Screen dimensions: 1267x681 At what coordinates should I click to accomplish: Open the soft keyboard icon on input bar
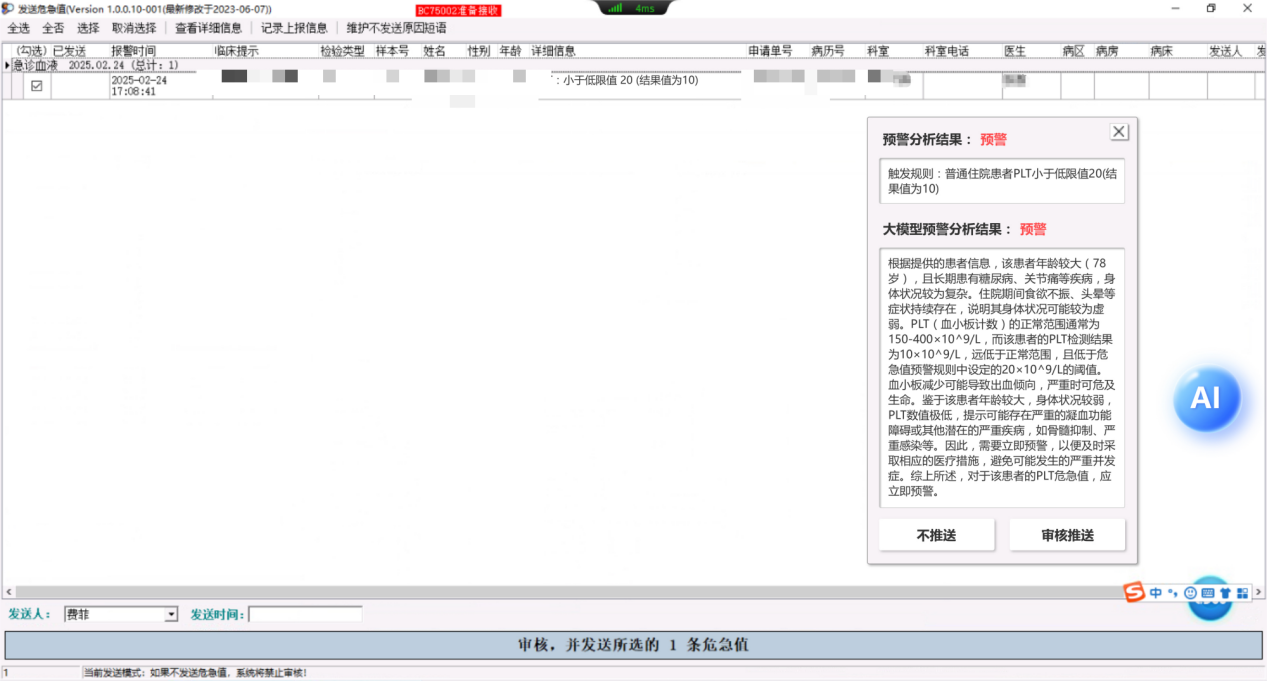(1207, 593)
